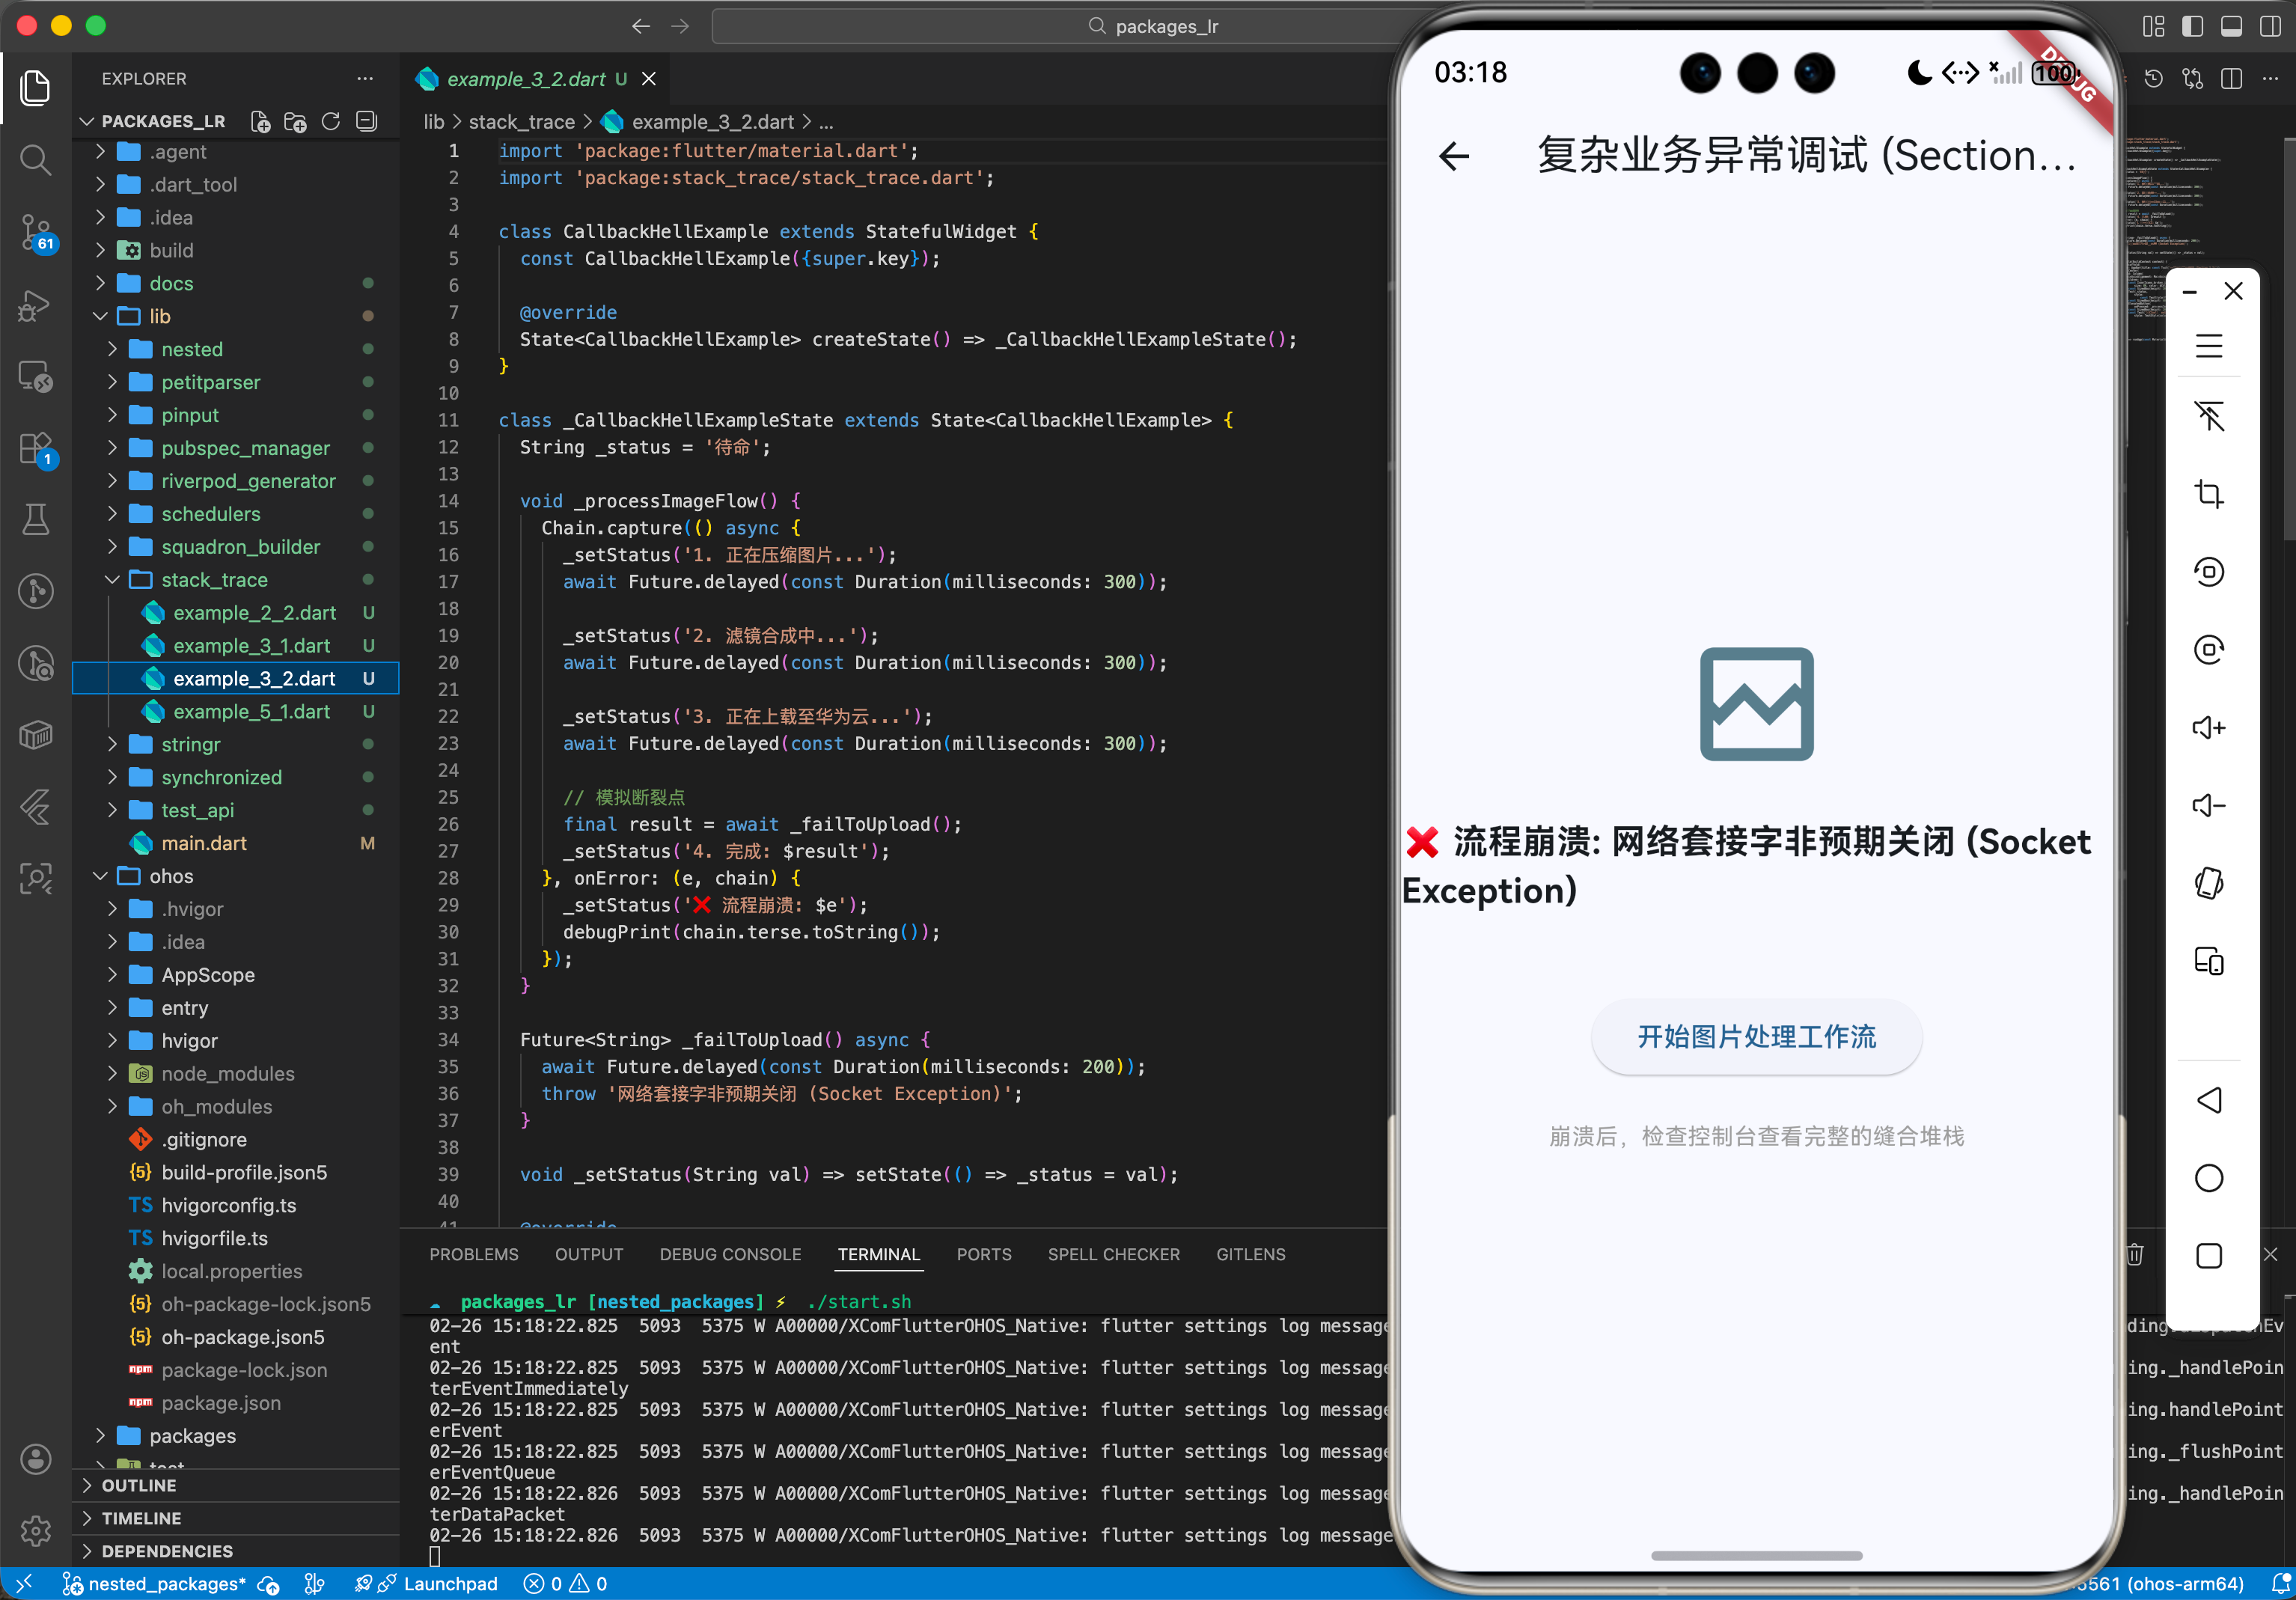This screenshot has width=2296, height=1600.
Task: Open .gitignore file in ohos folder
Action: (x=204, y=1139)
